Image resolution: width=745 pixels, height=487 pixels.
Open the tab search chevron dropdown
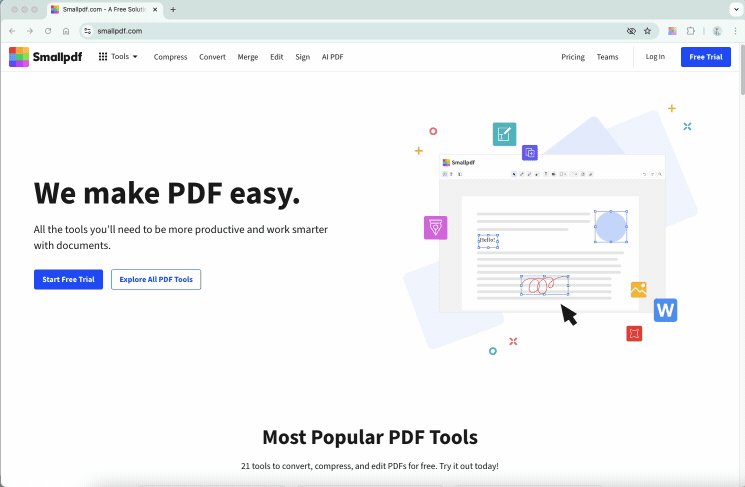point(735,9)
